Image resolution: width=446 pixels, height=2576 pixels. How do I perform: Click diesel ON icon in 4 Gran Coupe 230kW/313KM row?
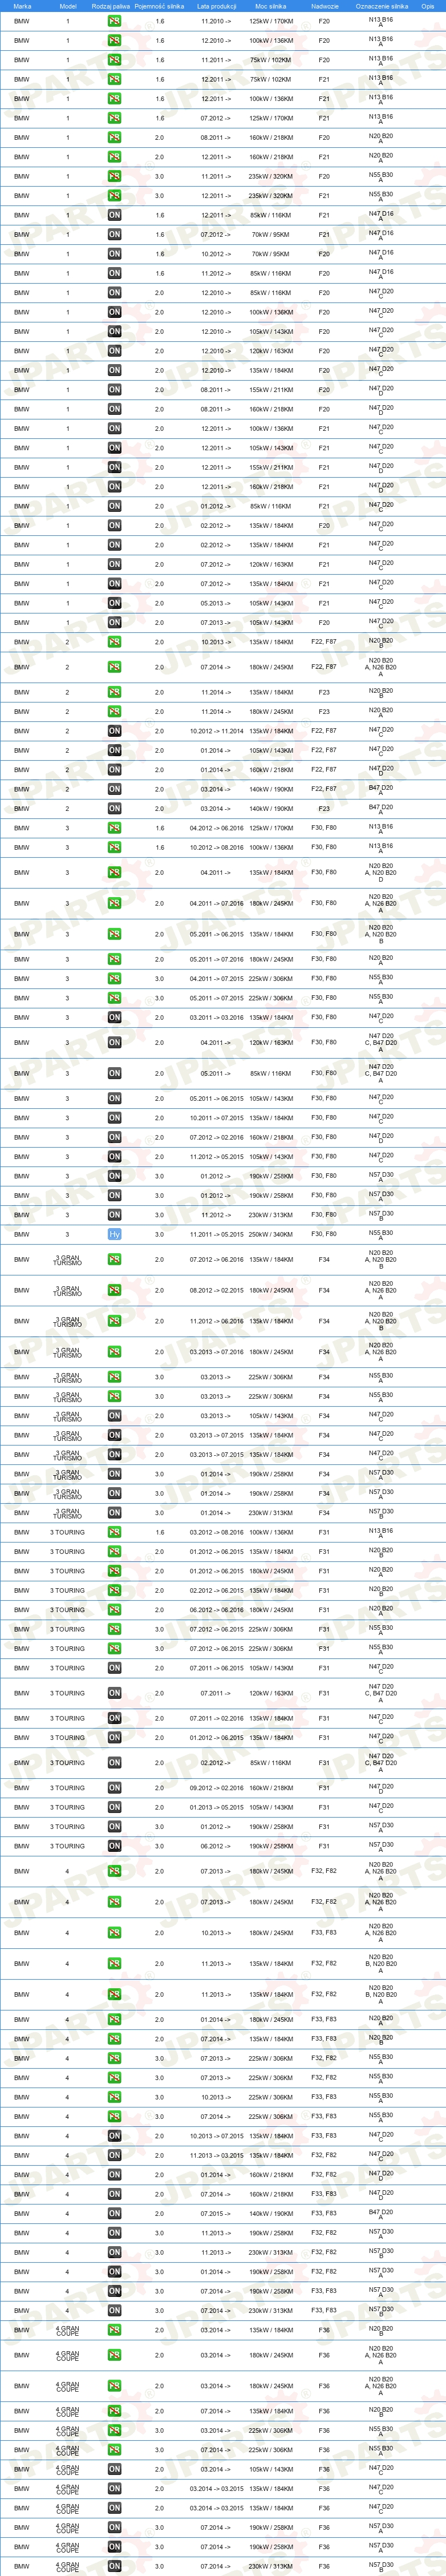click(x=114, y=2566)
